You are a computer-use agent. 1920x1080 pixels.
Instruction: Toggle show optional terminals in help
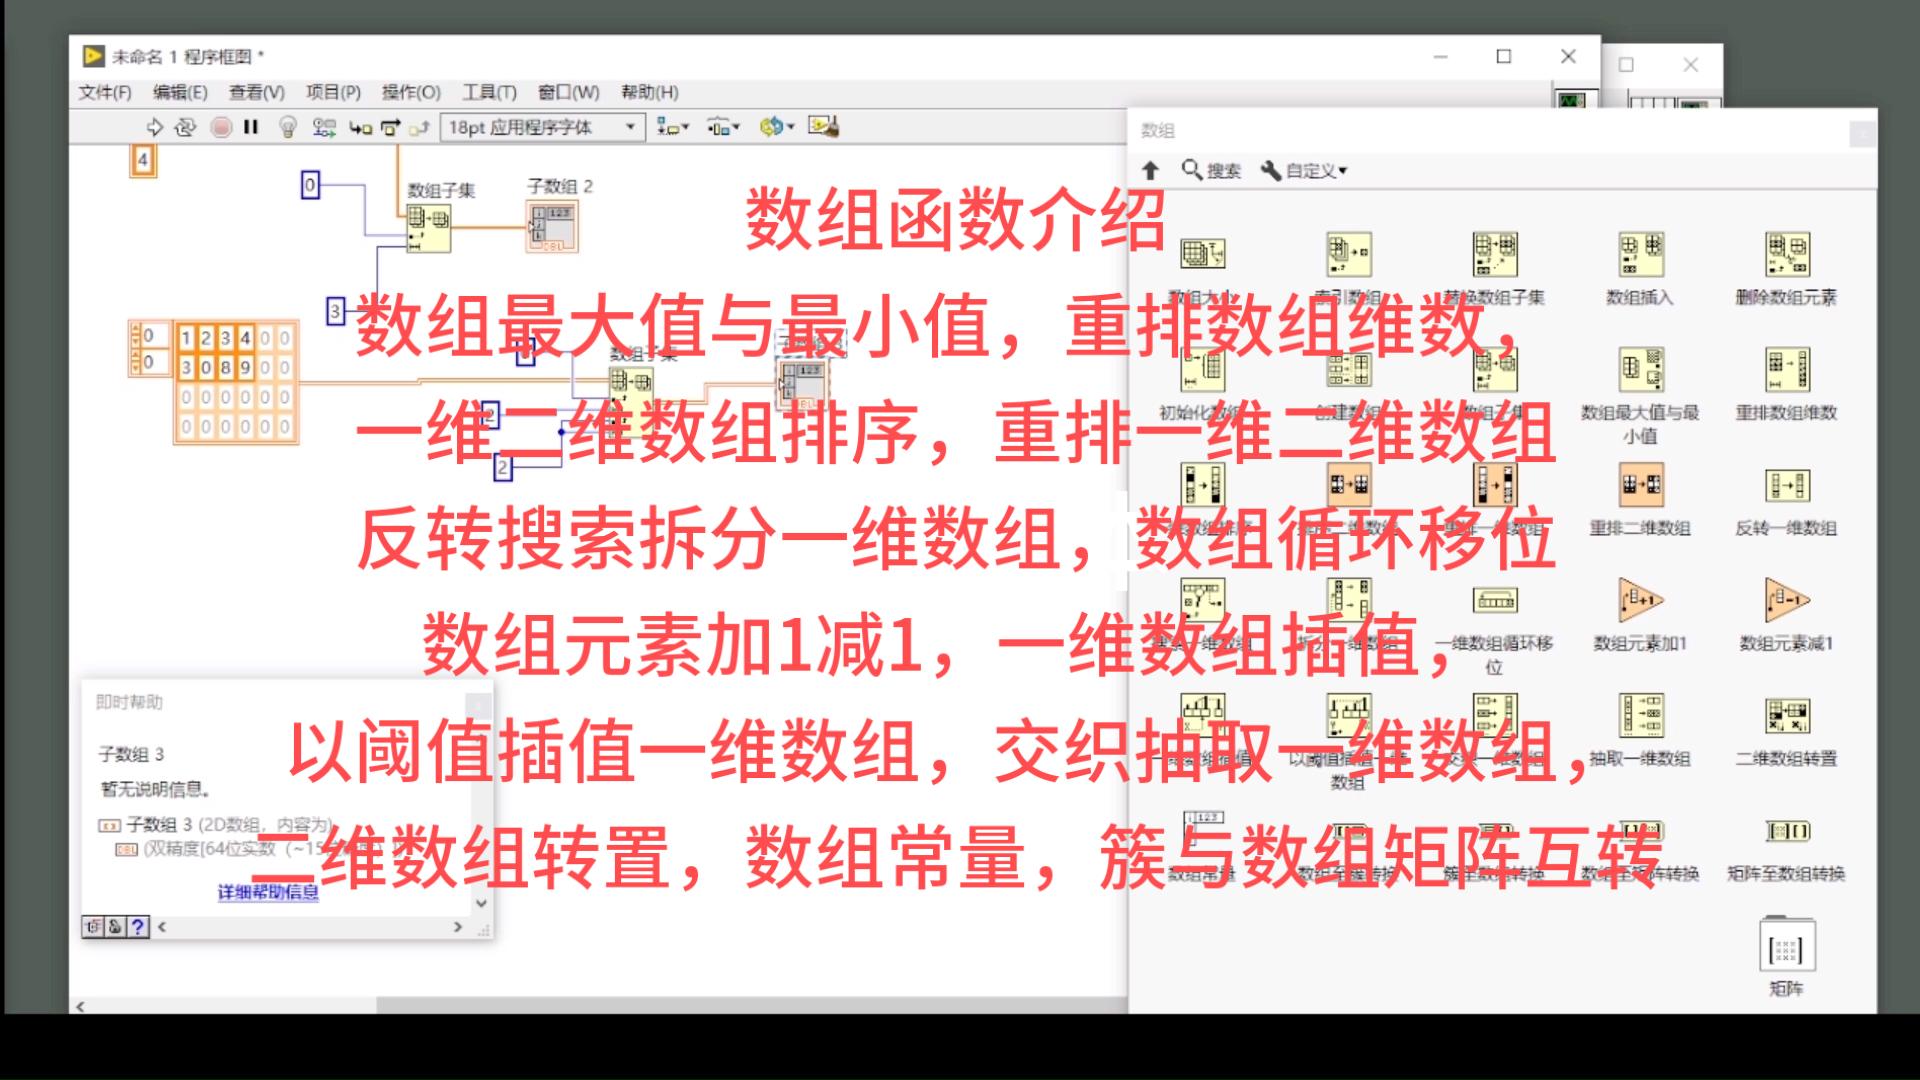pos(93,927)
